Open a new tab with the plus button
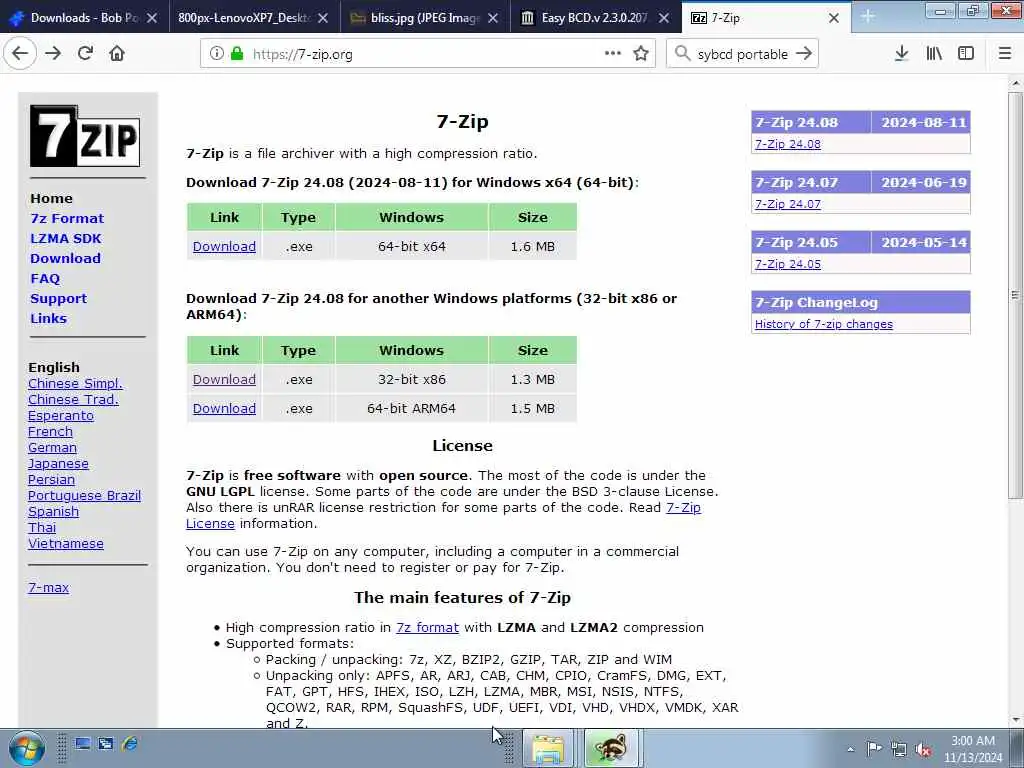Image resolution: width=1024 pixels, height=768 pixels. (868, 17)
